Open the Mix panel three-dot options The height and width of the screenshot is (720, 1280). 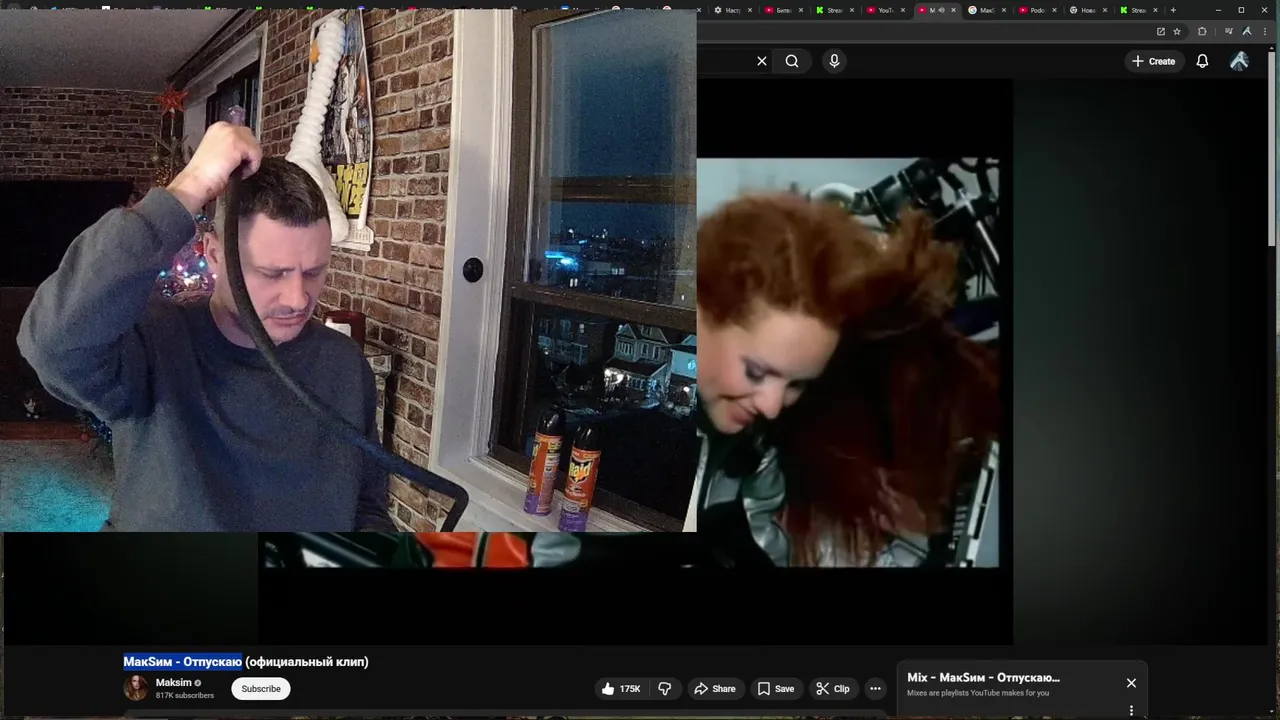coord(1131,711)
